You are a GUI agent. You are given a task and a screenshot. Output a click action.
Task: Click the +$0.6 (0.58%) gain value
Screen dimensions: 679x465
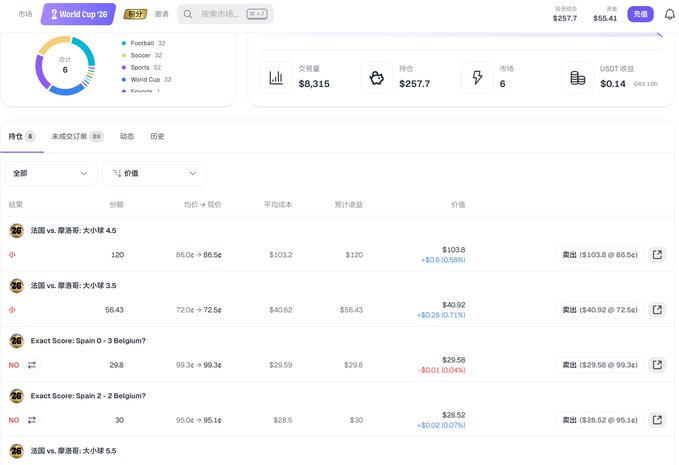click(443, 260)
